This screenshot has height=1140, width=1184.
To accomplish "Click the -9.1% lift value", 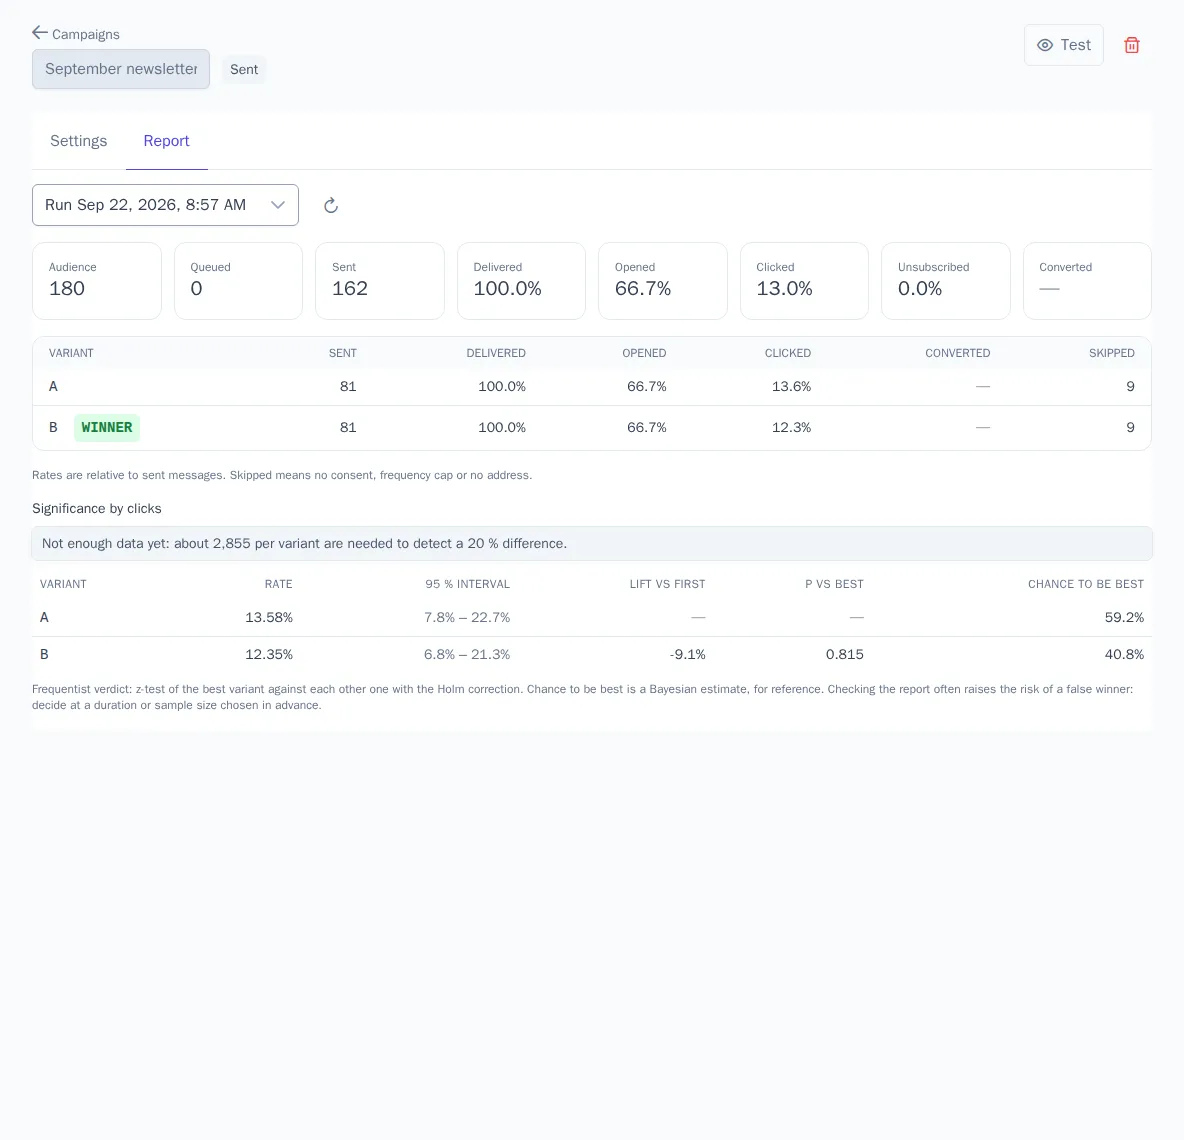I will pyautogui.click(x=687, y=655).
